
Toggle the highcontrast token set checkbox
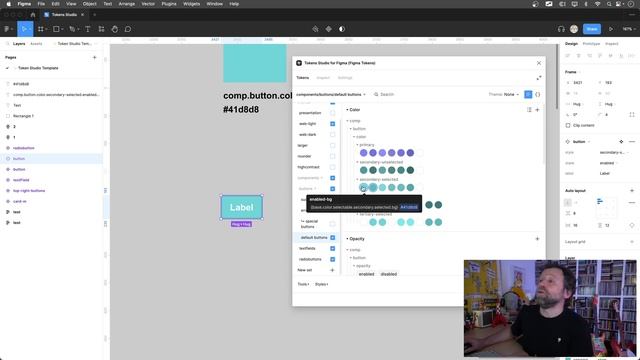(x=332, y=167)
